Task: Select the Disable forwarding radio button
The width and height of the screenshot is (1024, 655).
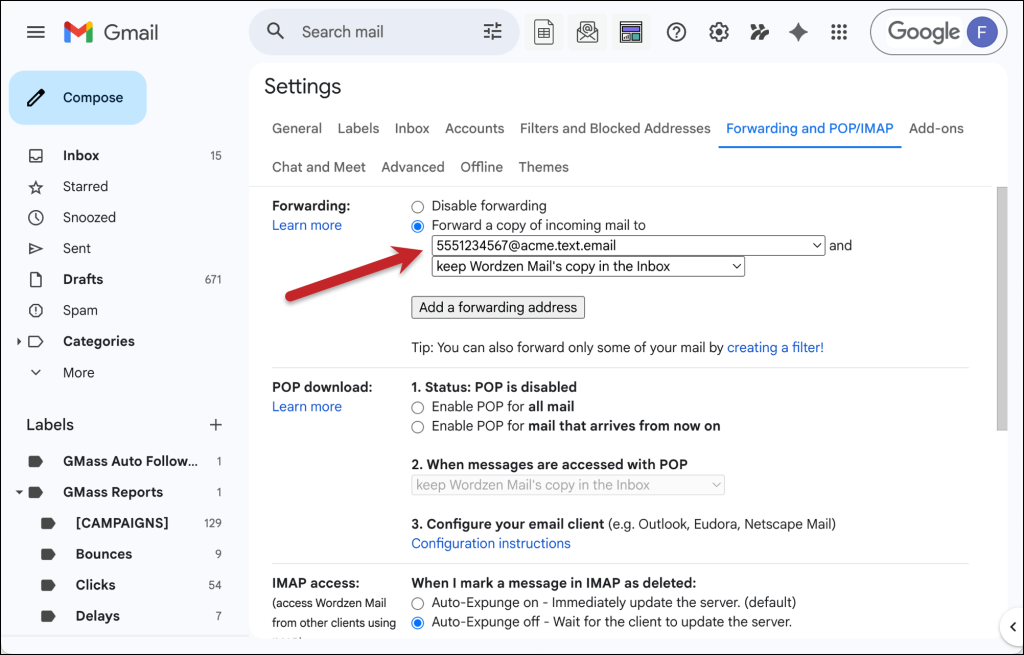Action: (418, 206)
